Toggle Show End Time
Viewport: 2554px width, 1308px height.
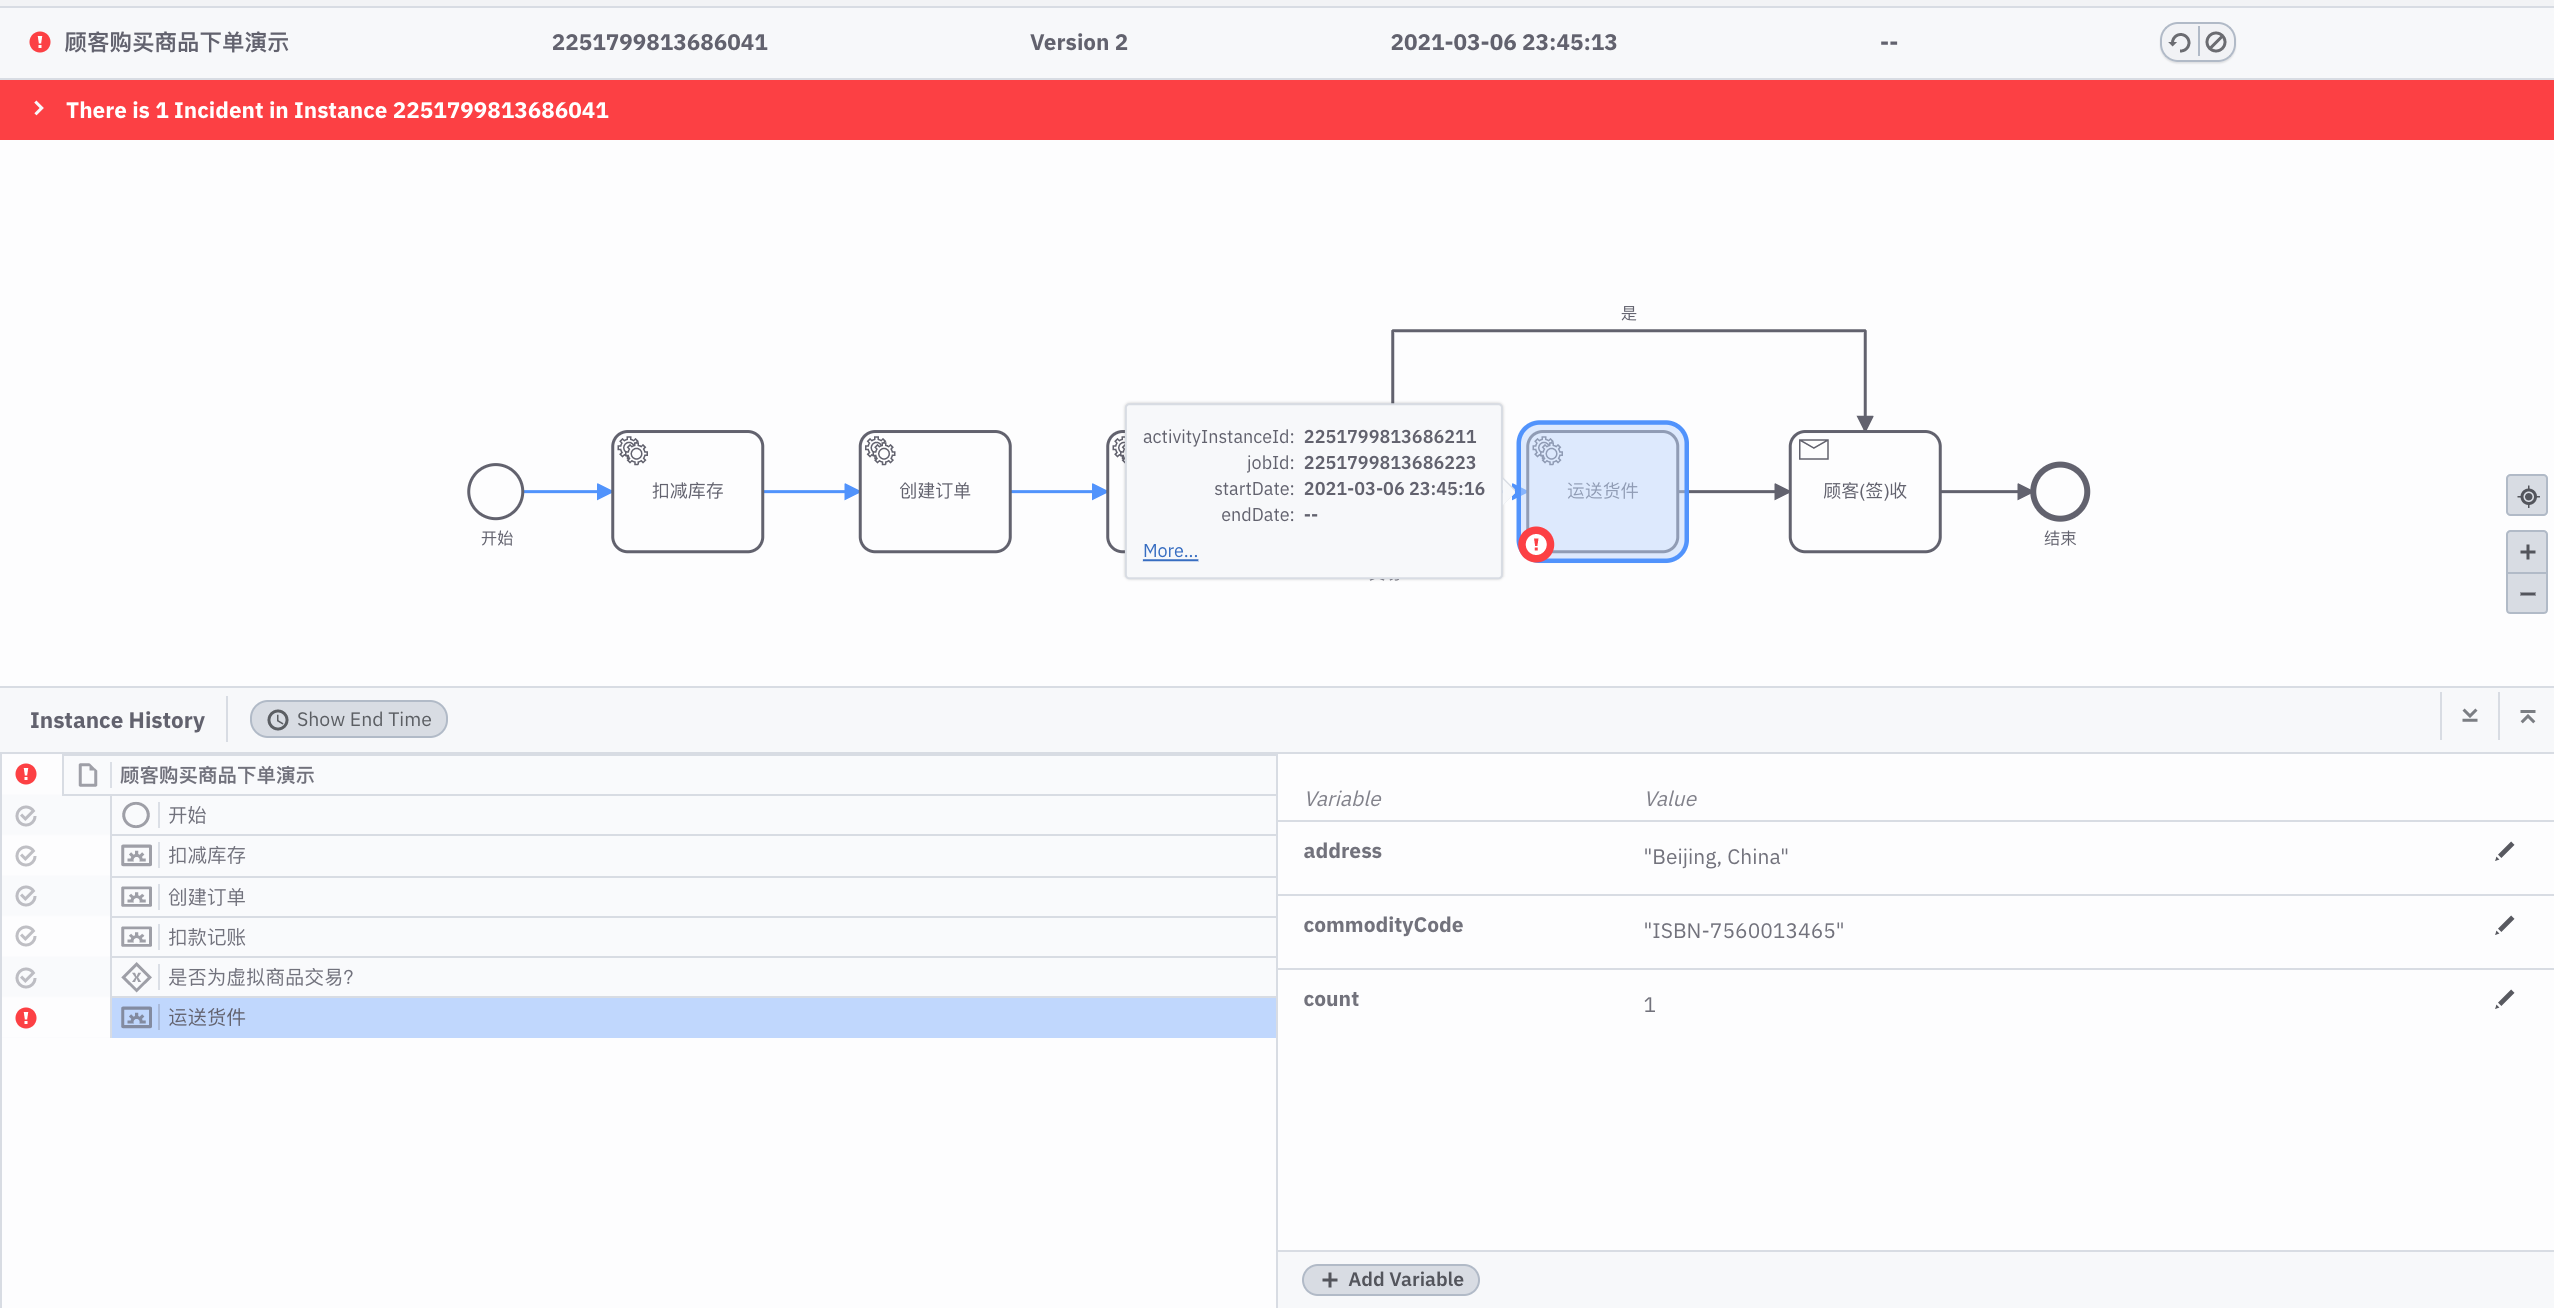(x=348, y=719)
